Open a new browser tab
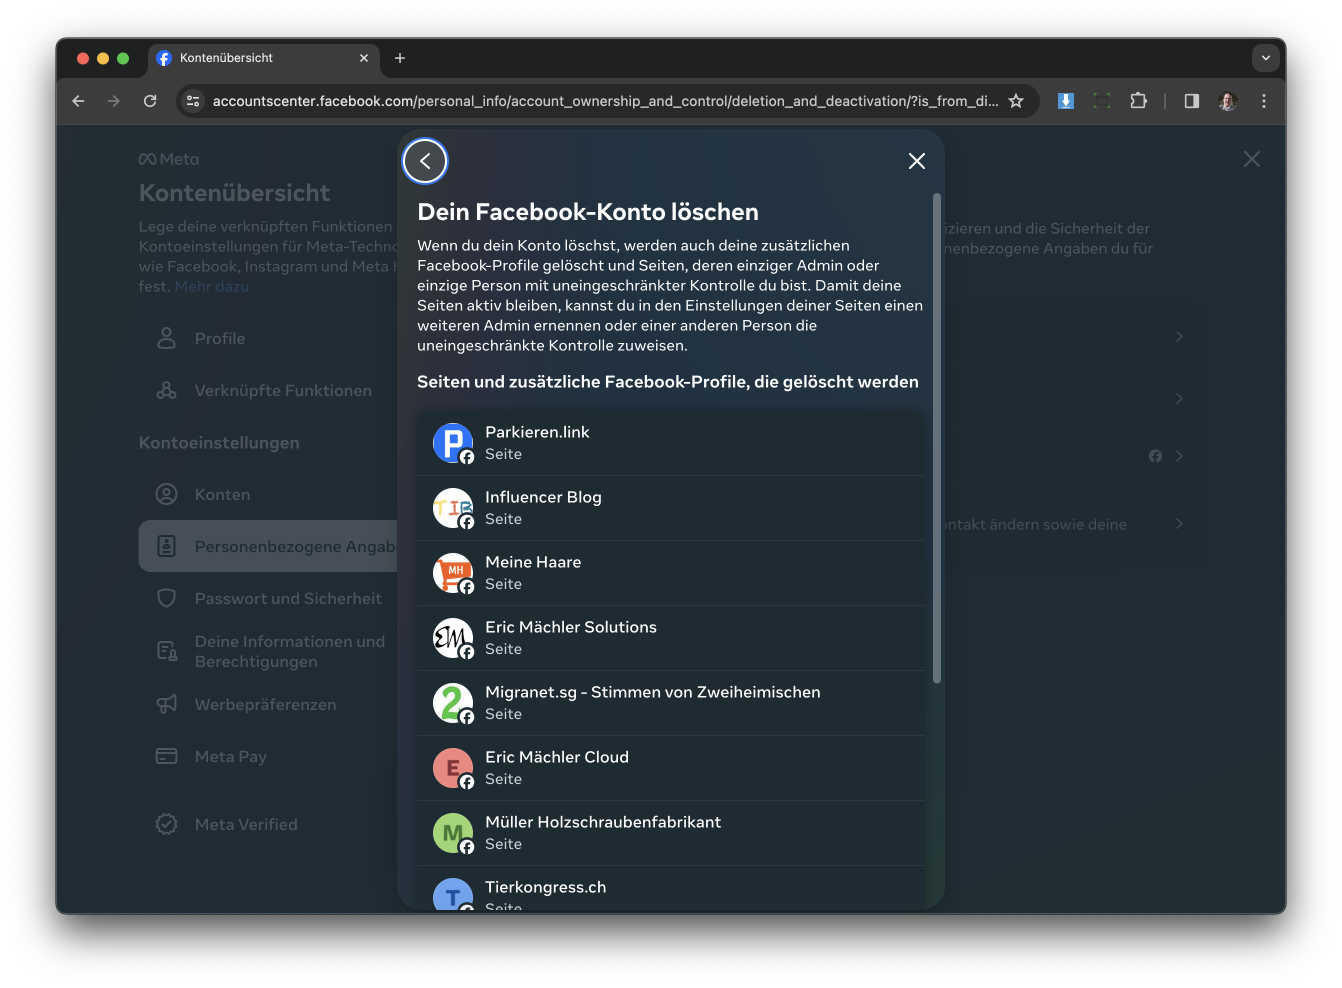 coord(400,58)
